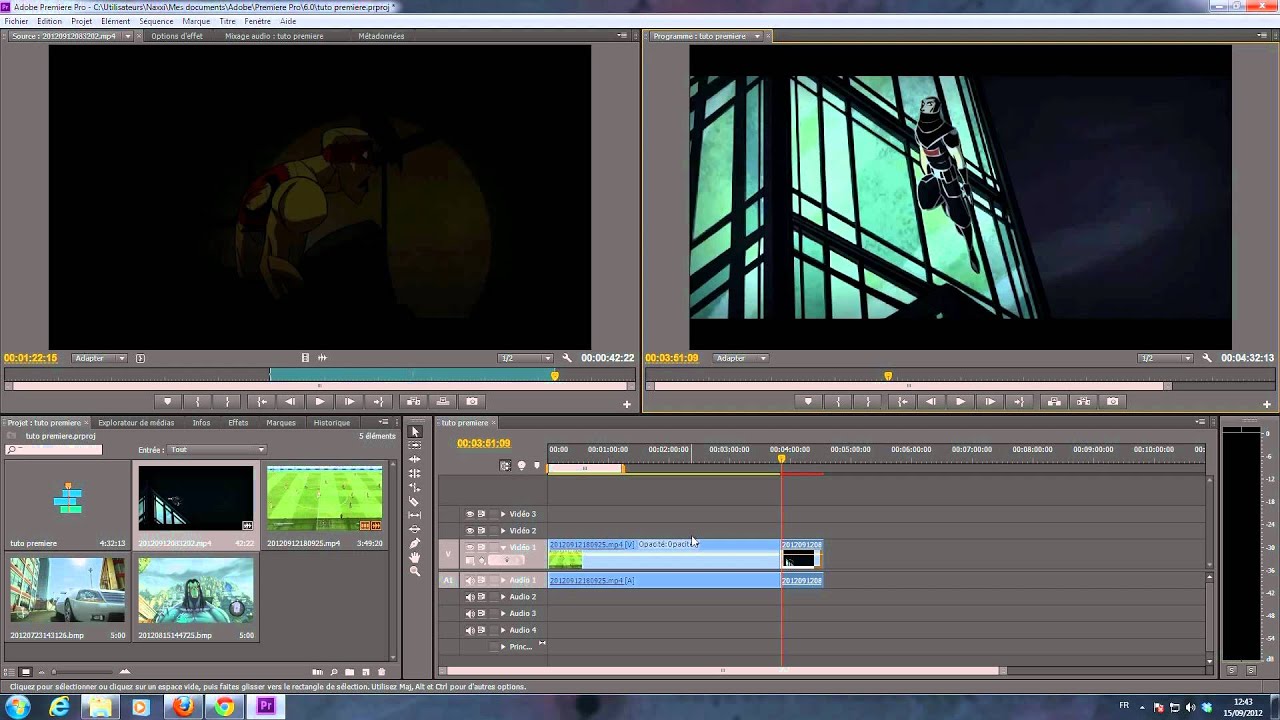Viewport: 1280px width, 720px height.
Task: Select the Rolling Edit tool
Action: point(415,473)
